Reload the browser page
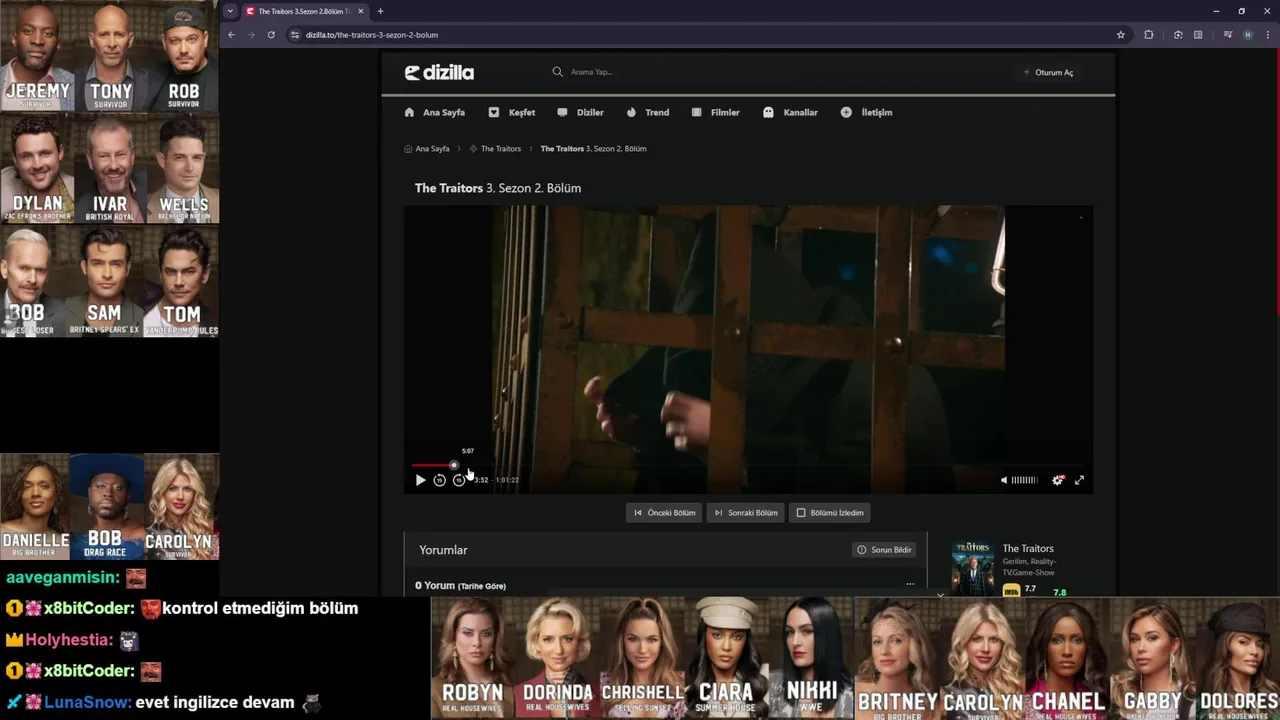 click(x=271, y=35)
